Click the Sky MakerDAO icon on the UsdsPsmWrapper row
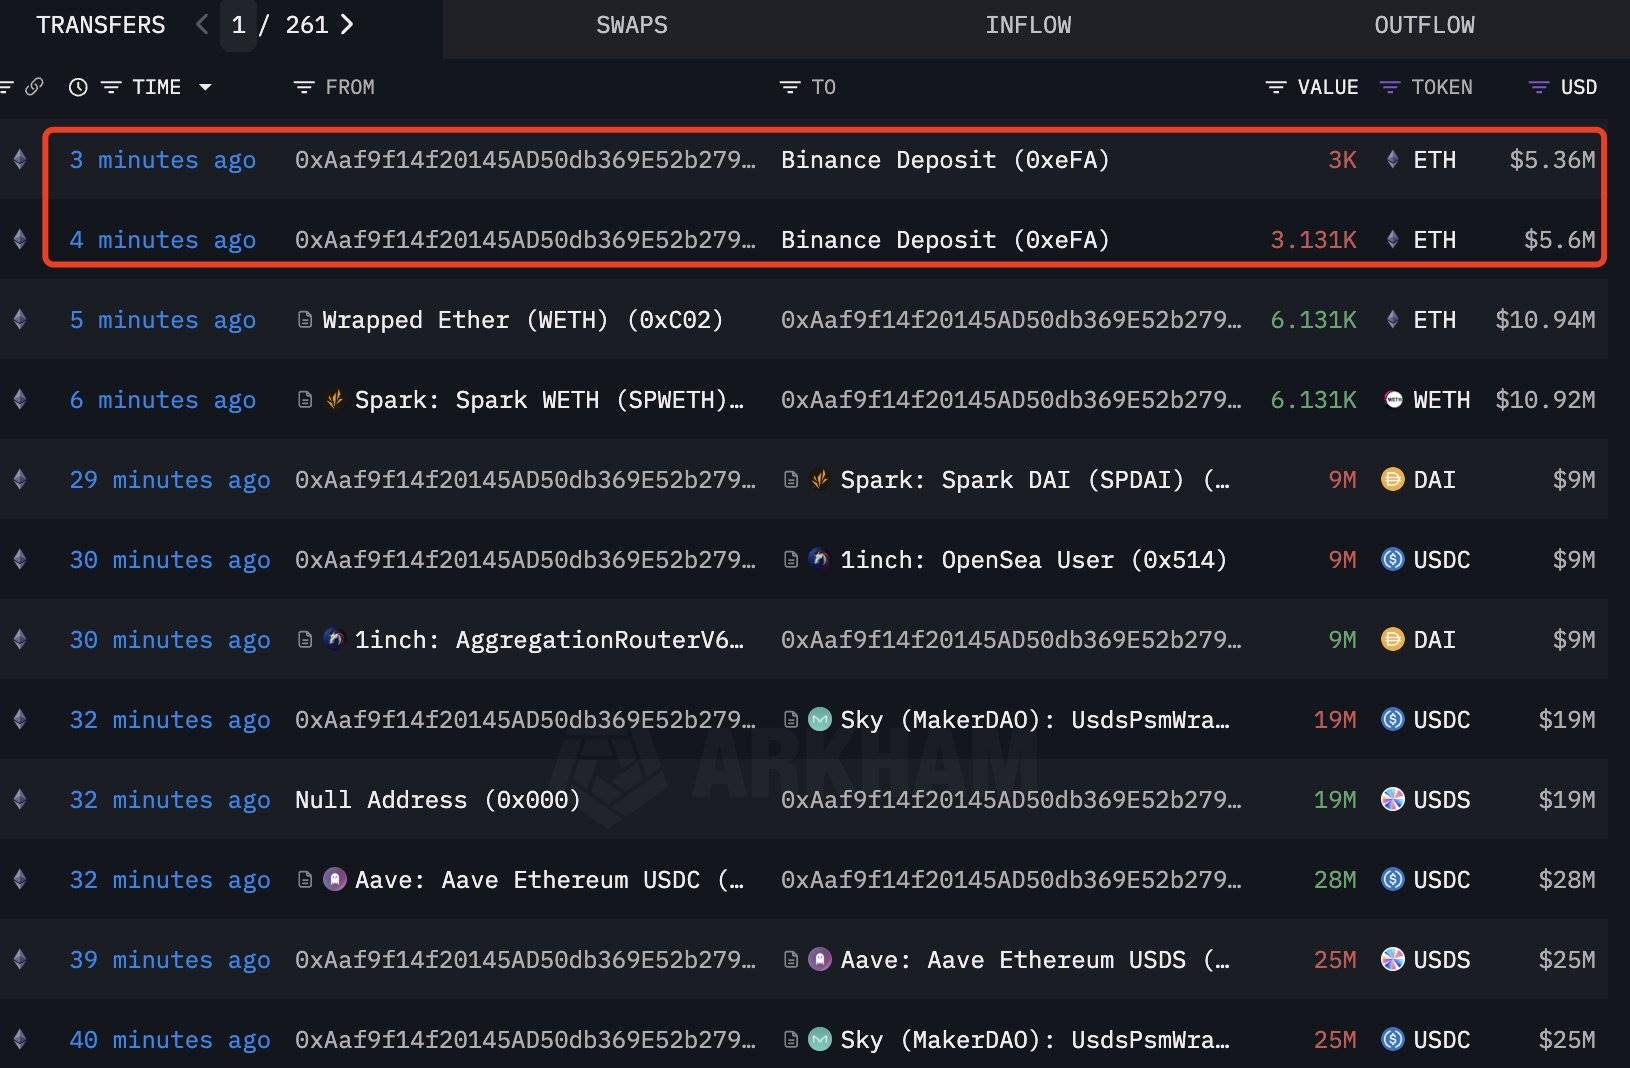 click(x=821, y=719)
